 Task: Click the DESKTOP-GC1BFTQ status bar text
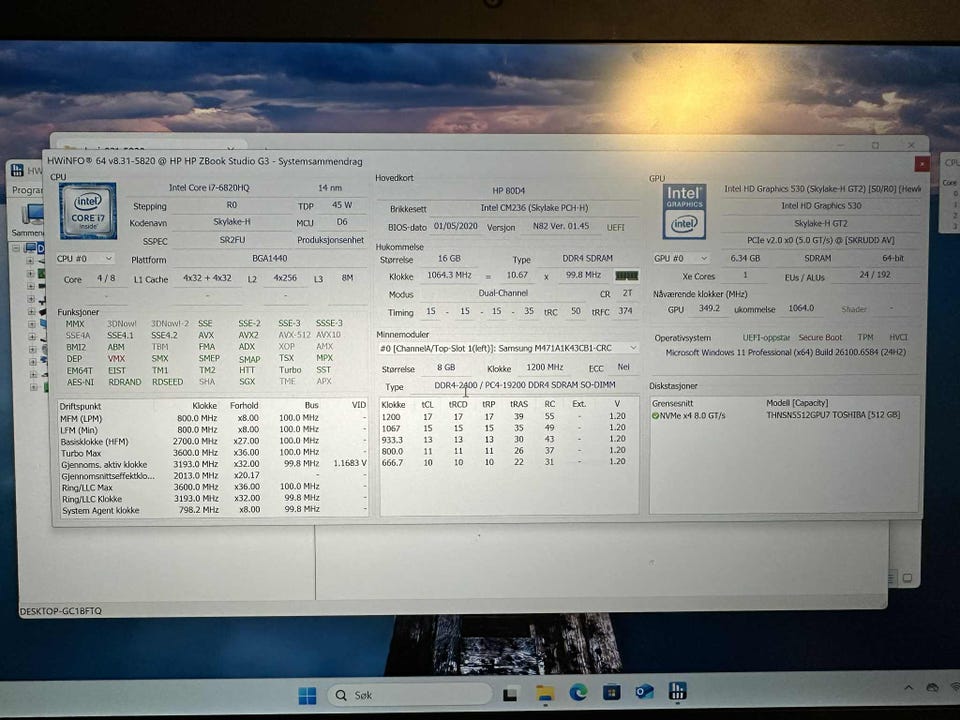pyautogui.click(x=61, y=611)
